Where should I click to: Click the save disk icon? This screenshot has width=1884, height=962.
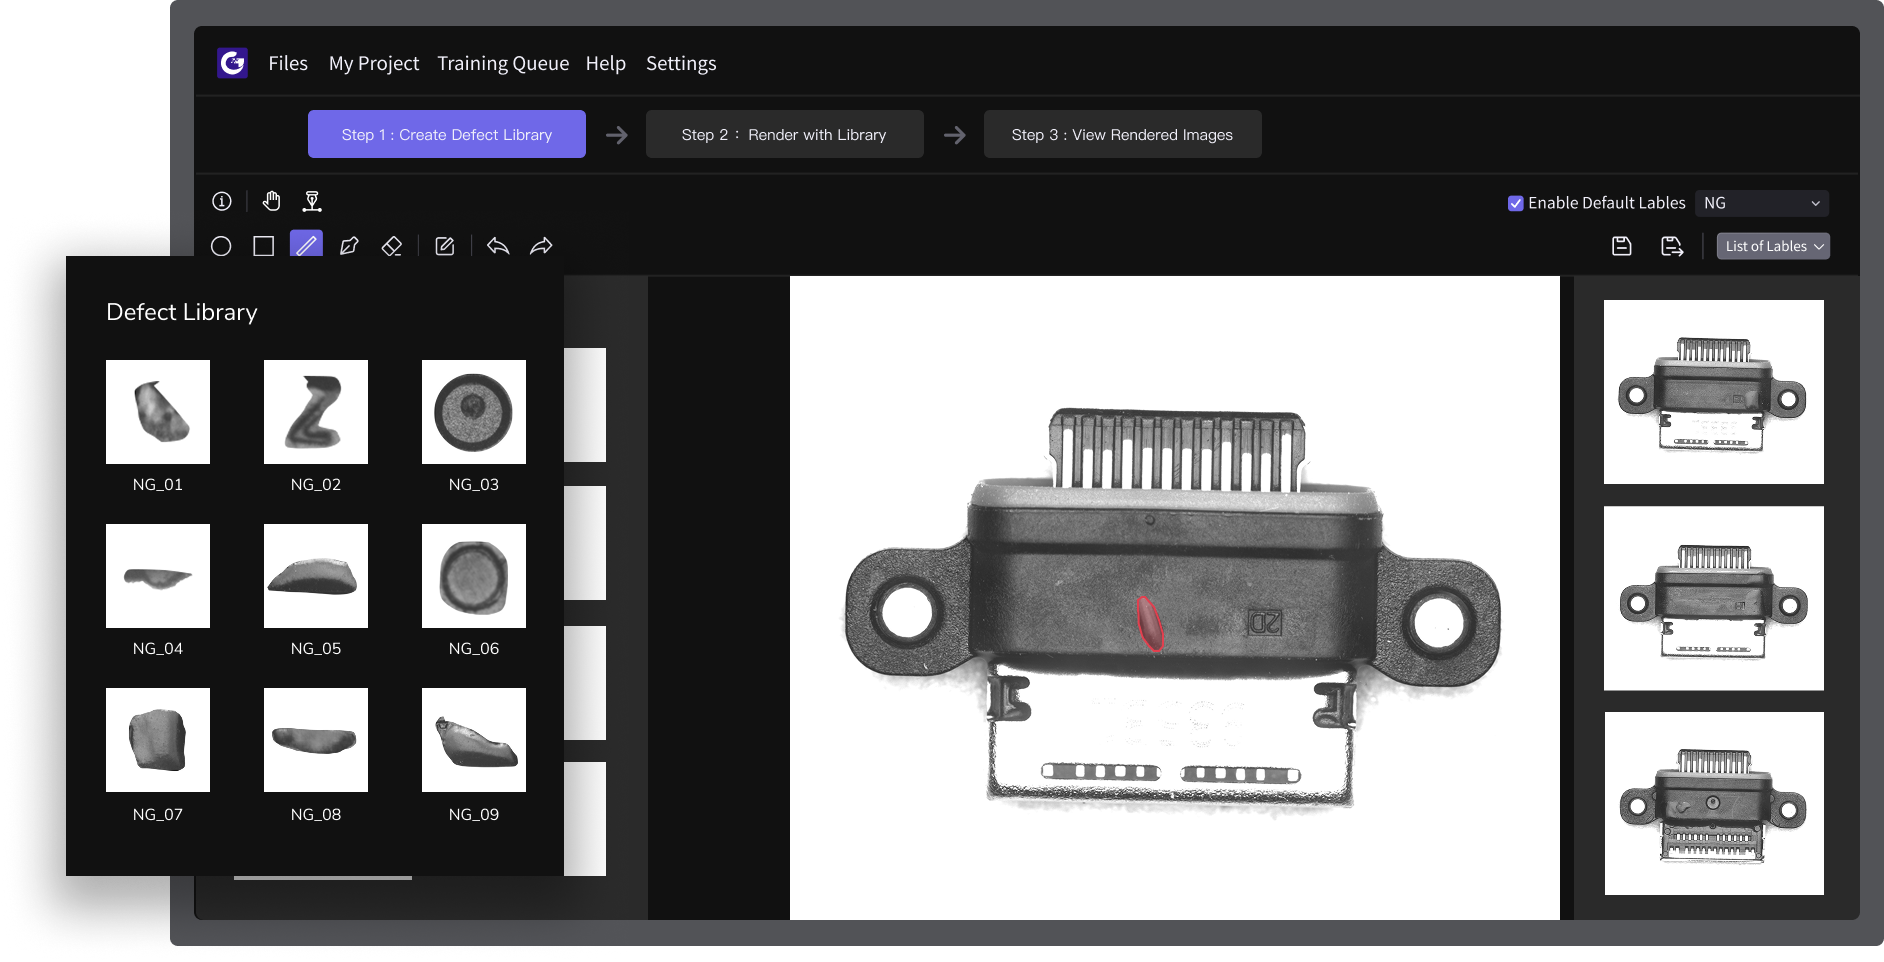coord(1622,246)
